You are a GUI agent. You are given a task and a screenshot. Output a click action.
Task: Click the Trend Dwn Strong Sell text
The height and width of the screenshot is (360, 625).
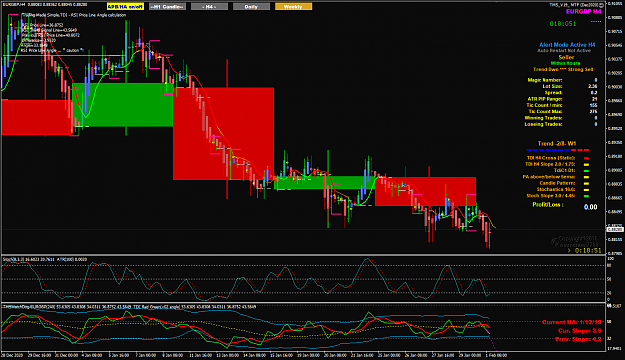tap(563, 69)
